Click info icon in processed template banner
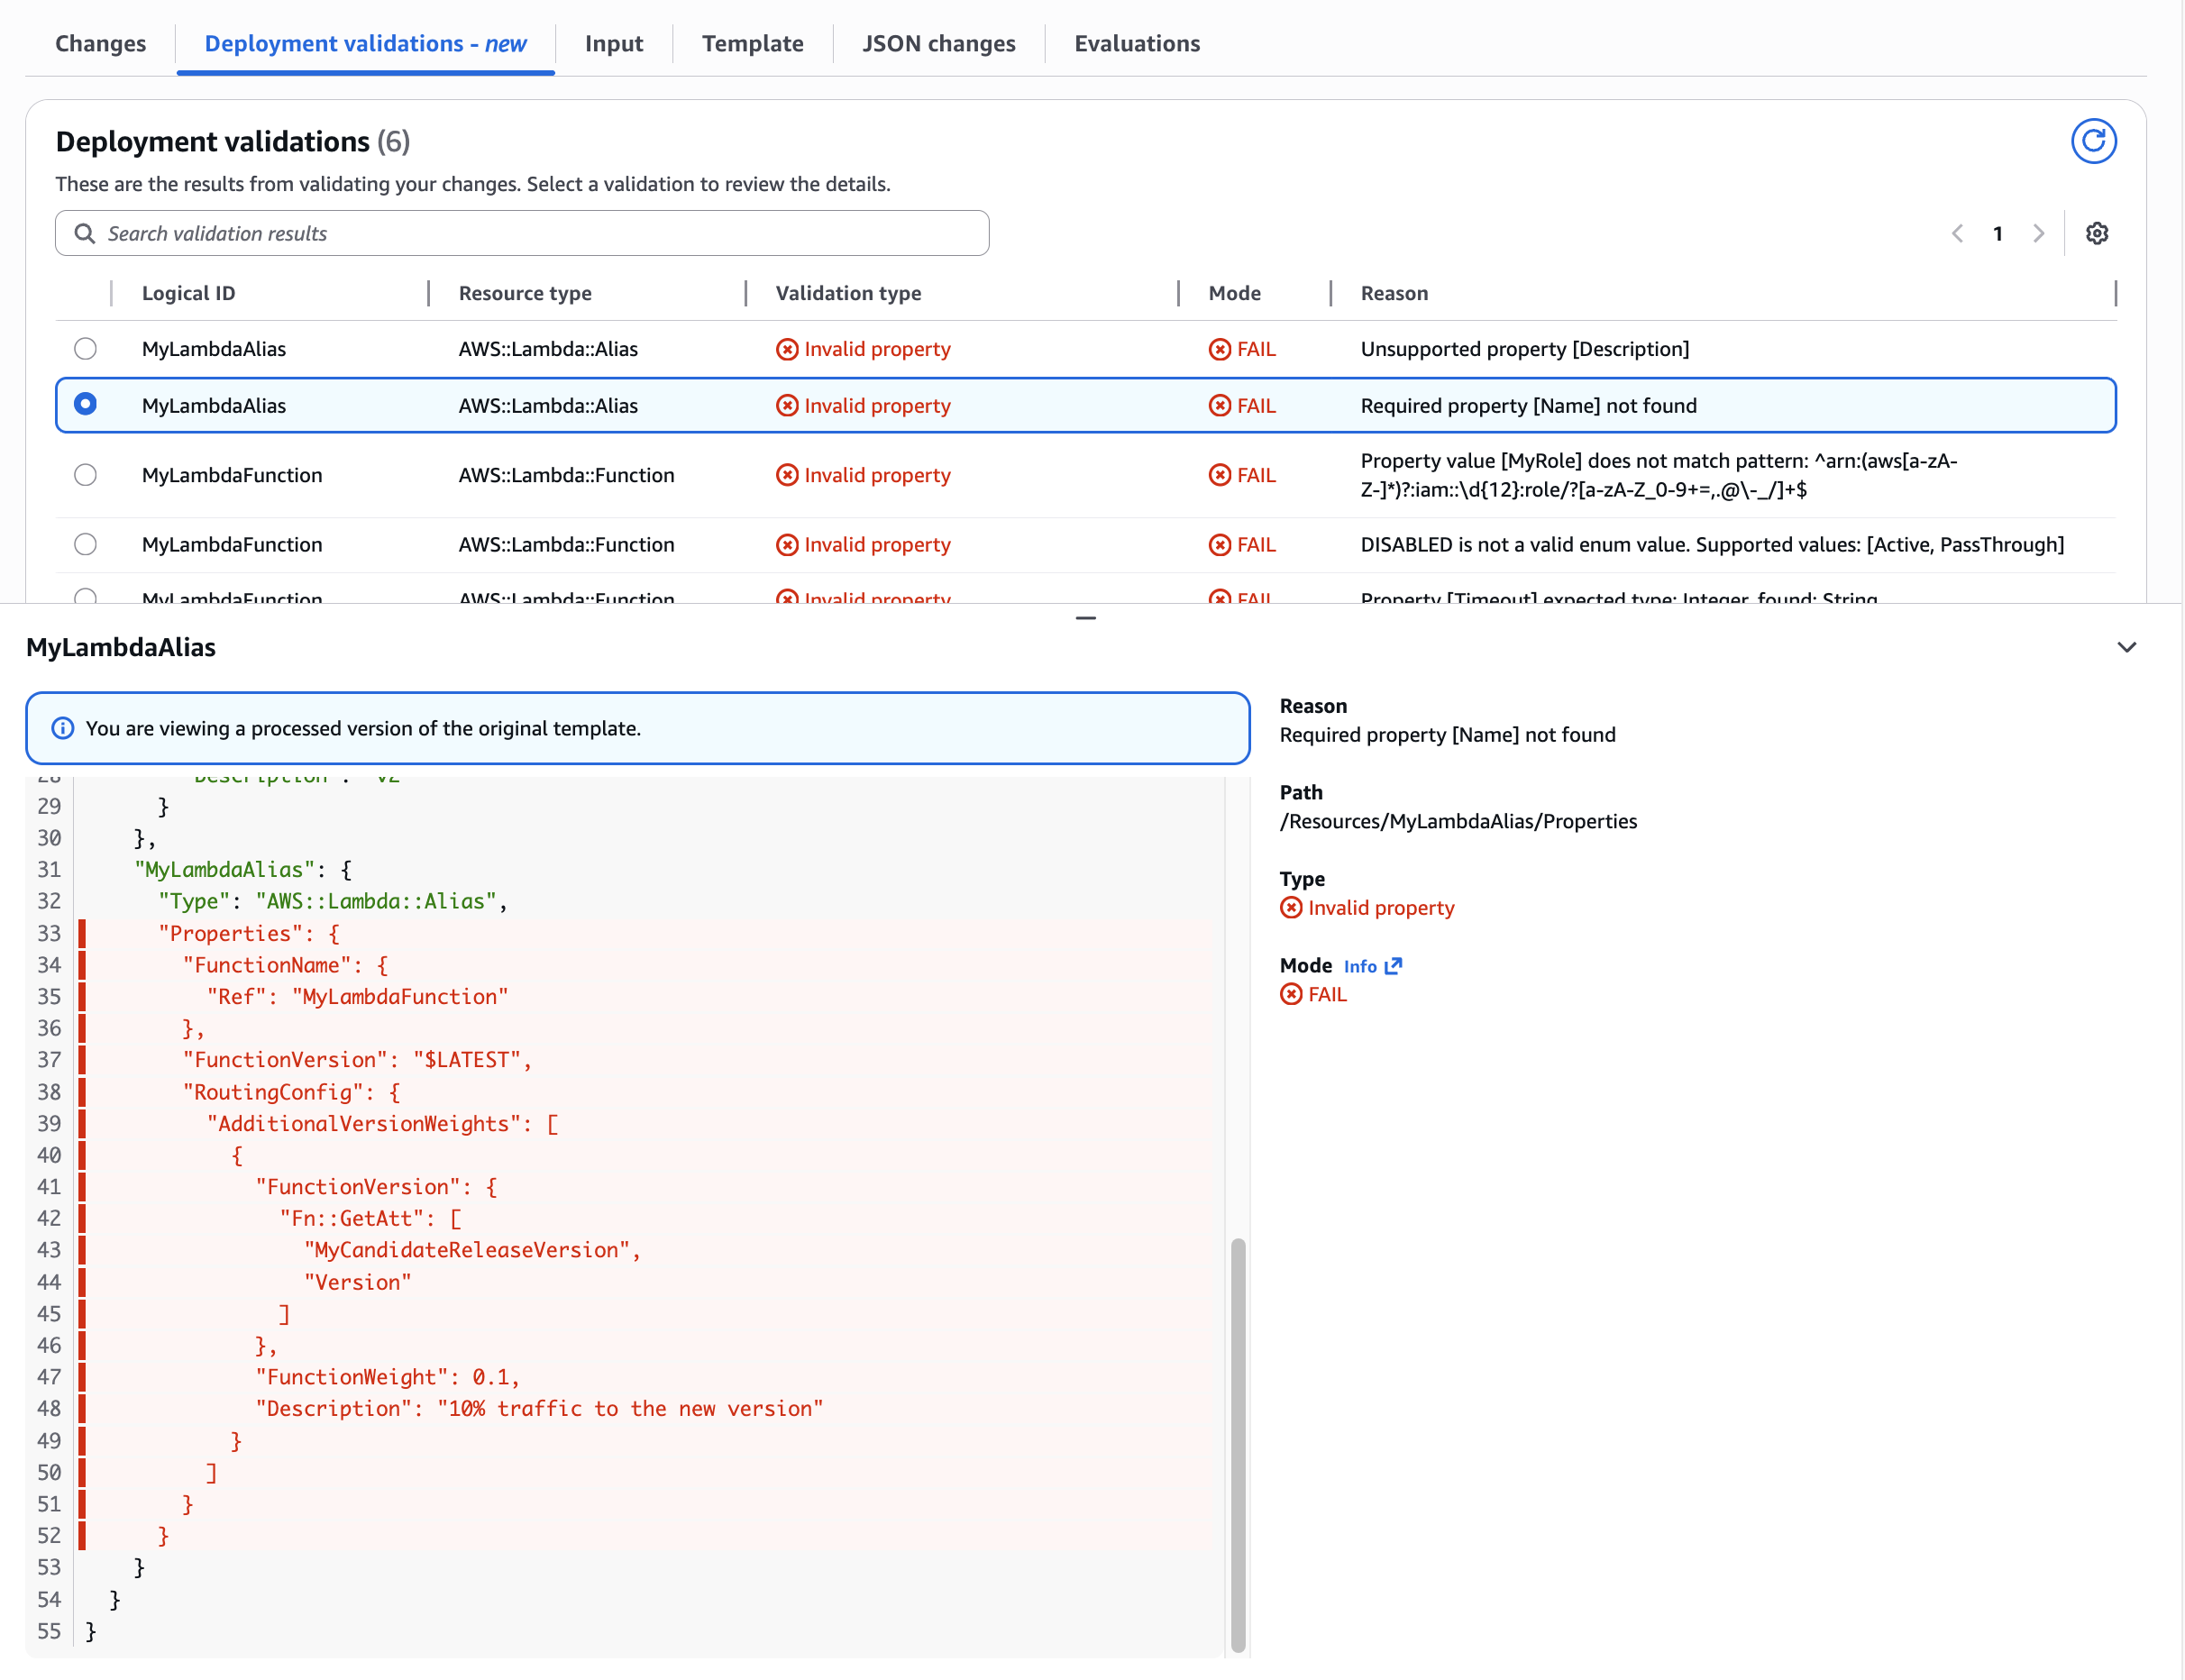The width and height of the screenshot is (2185, 1680). 63,728
